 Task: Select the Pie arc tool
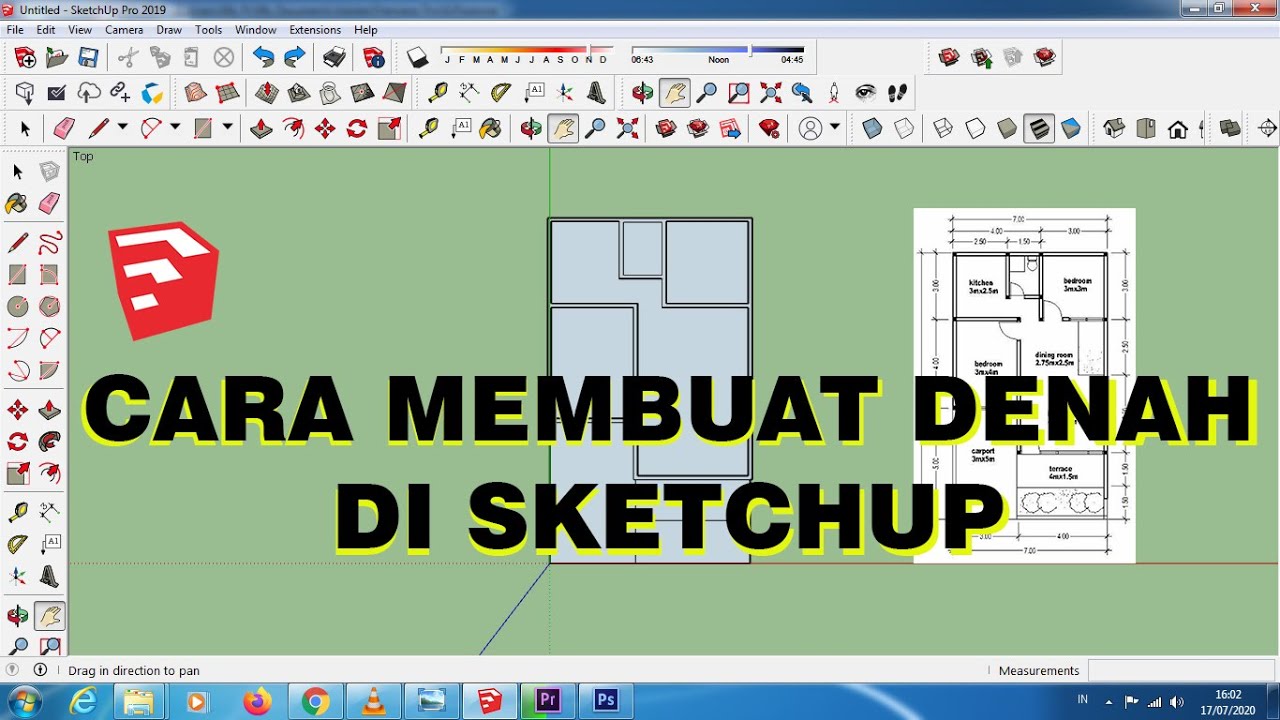pyautogui.click(x=50, y=370)
